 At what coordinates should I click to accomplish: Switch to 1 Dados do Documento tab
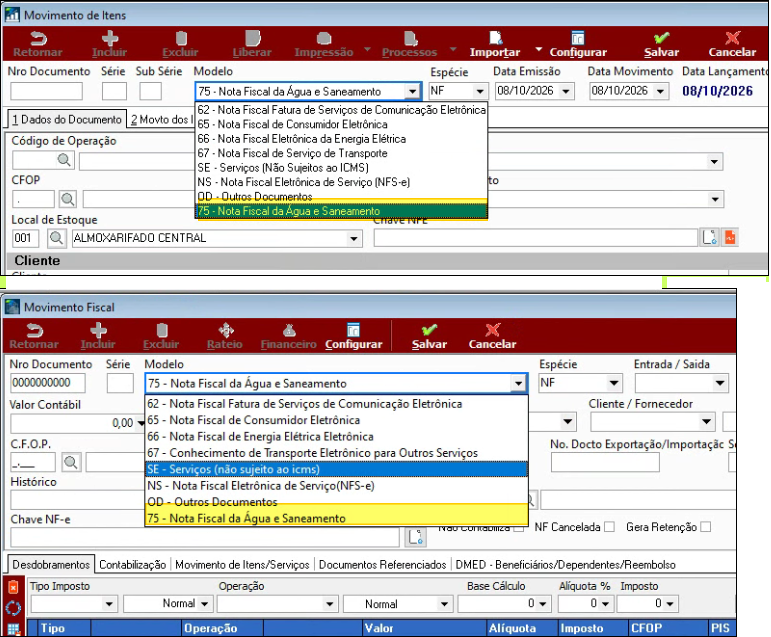point(66,120)
